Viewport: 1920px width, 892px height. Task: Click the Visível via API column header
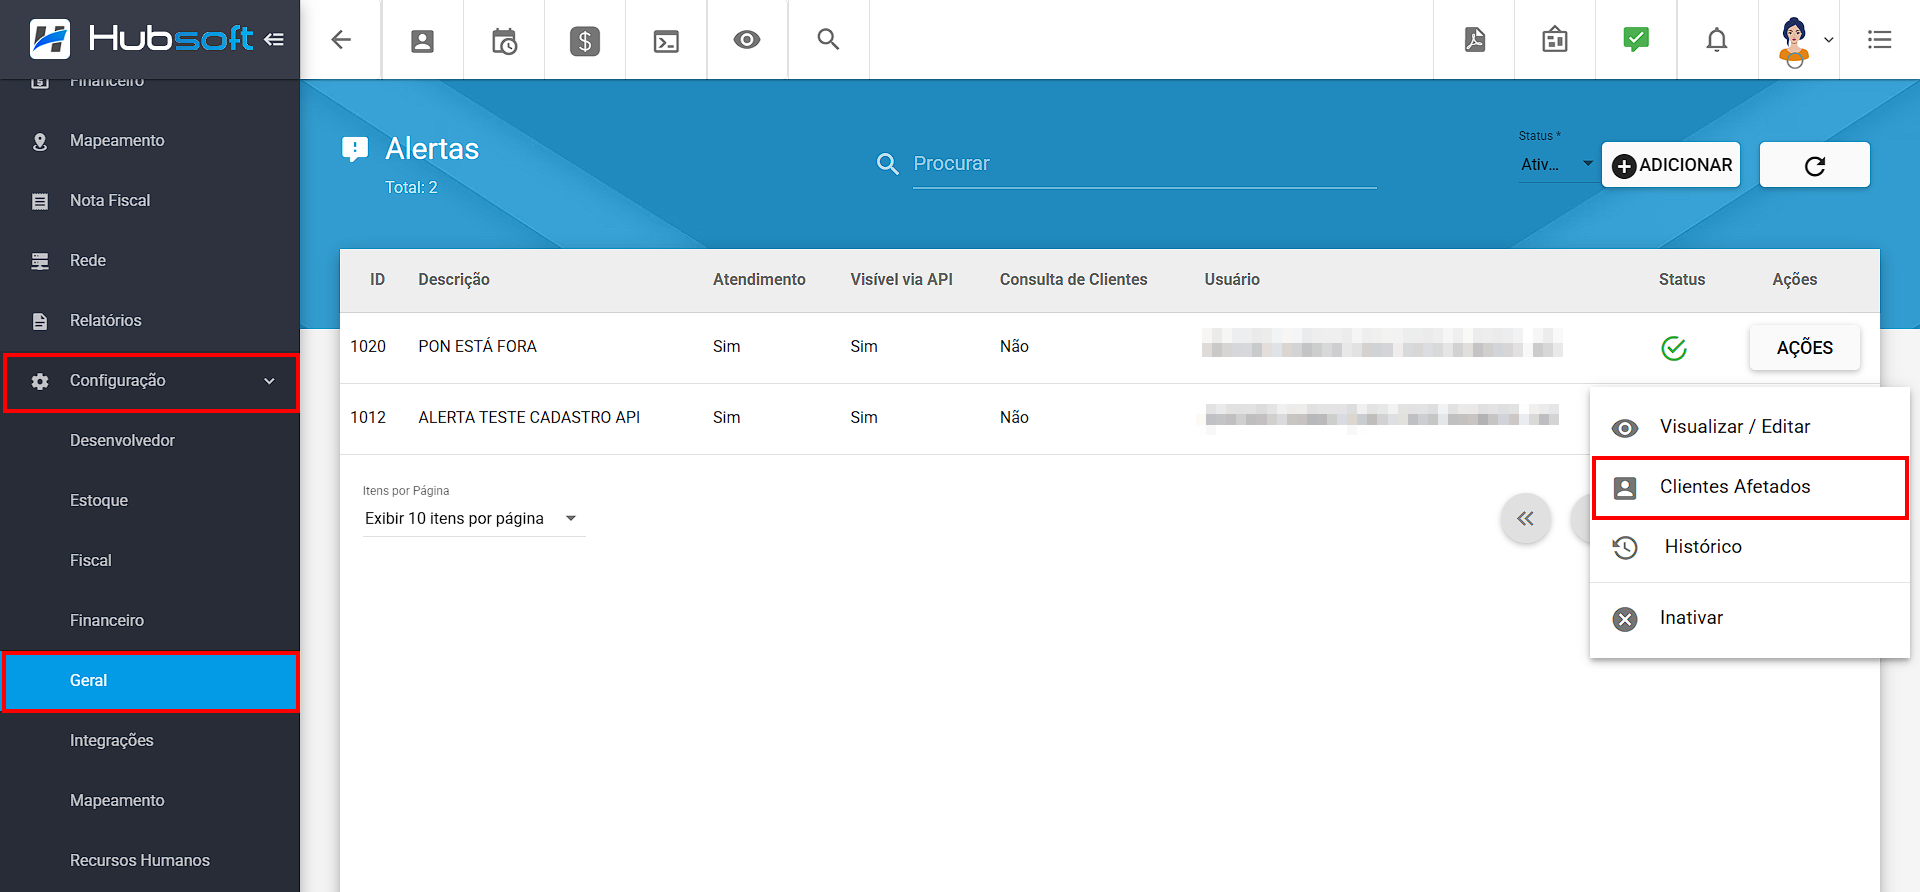[x=901, y=280]
